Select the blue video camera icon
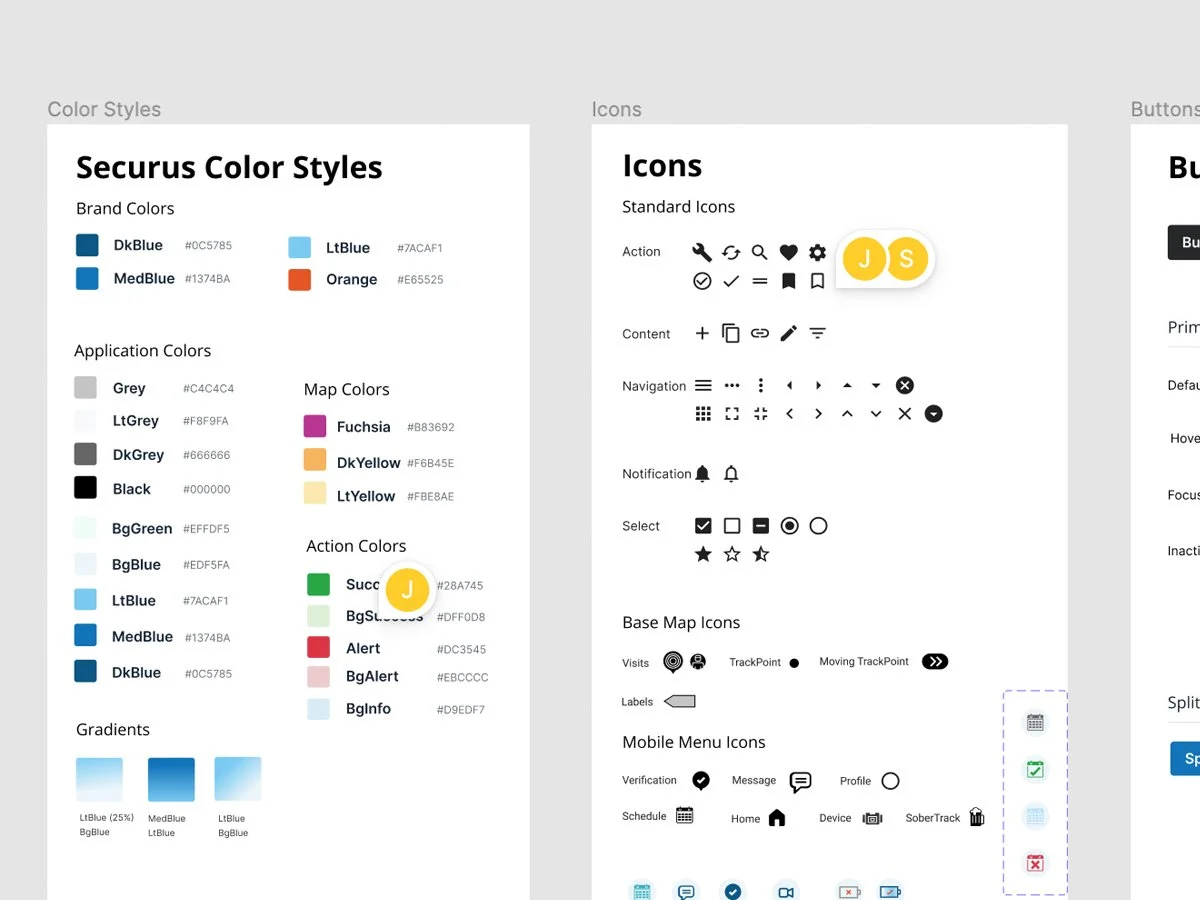 point(786,891)
